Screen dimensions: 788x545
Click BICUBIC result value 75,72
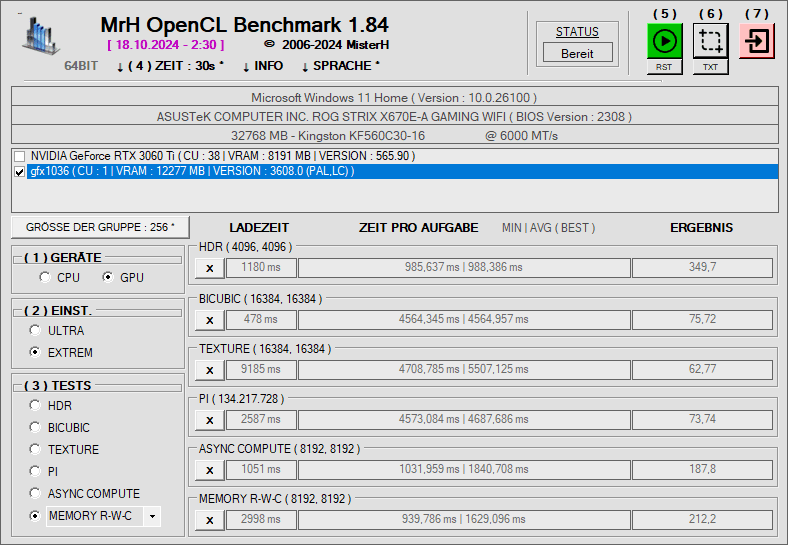click(x=702, y=319)
